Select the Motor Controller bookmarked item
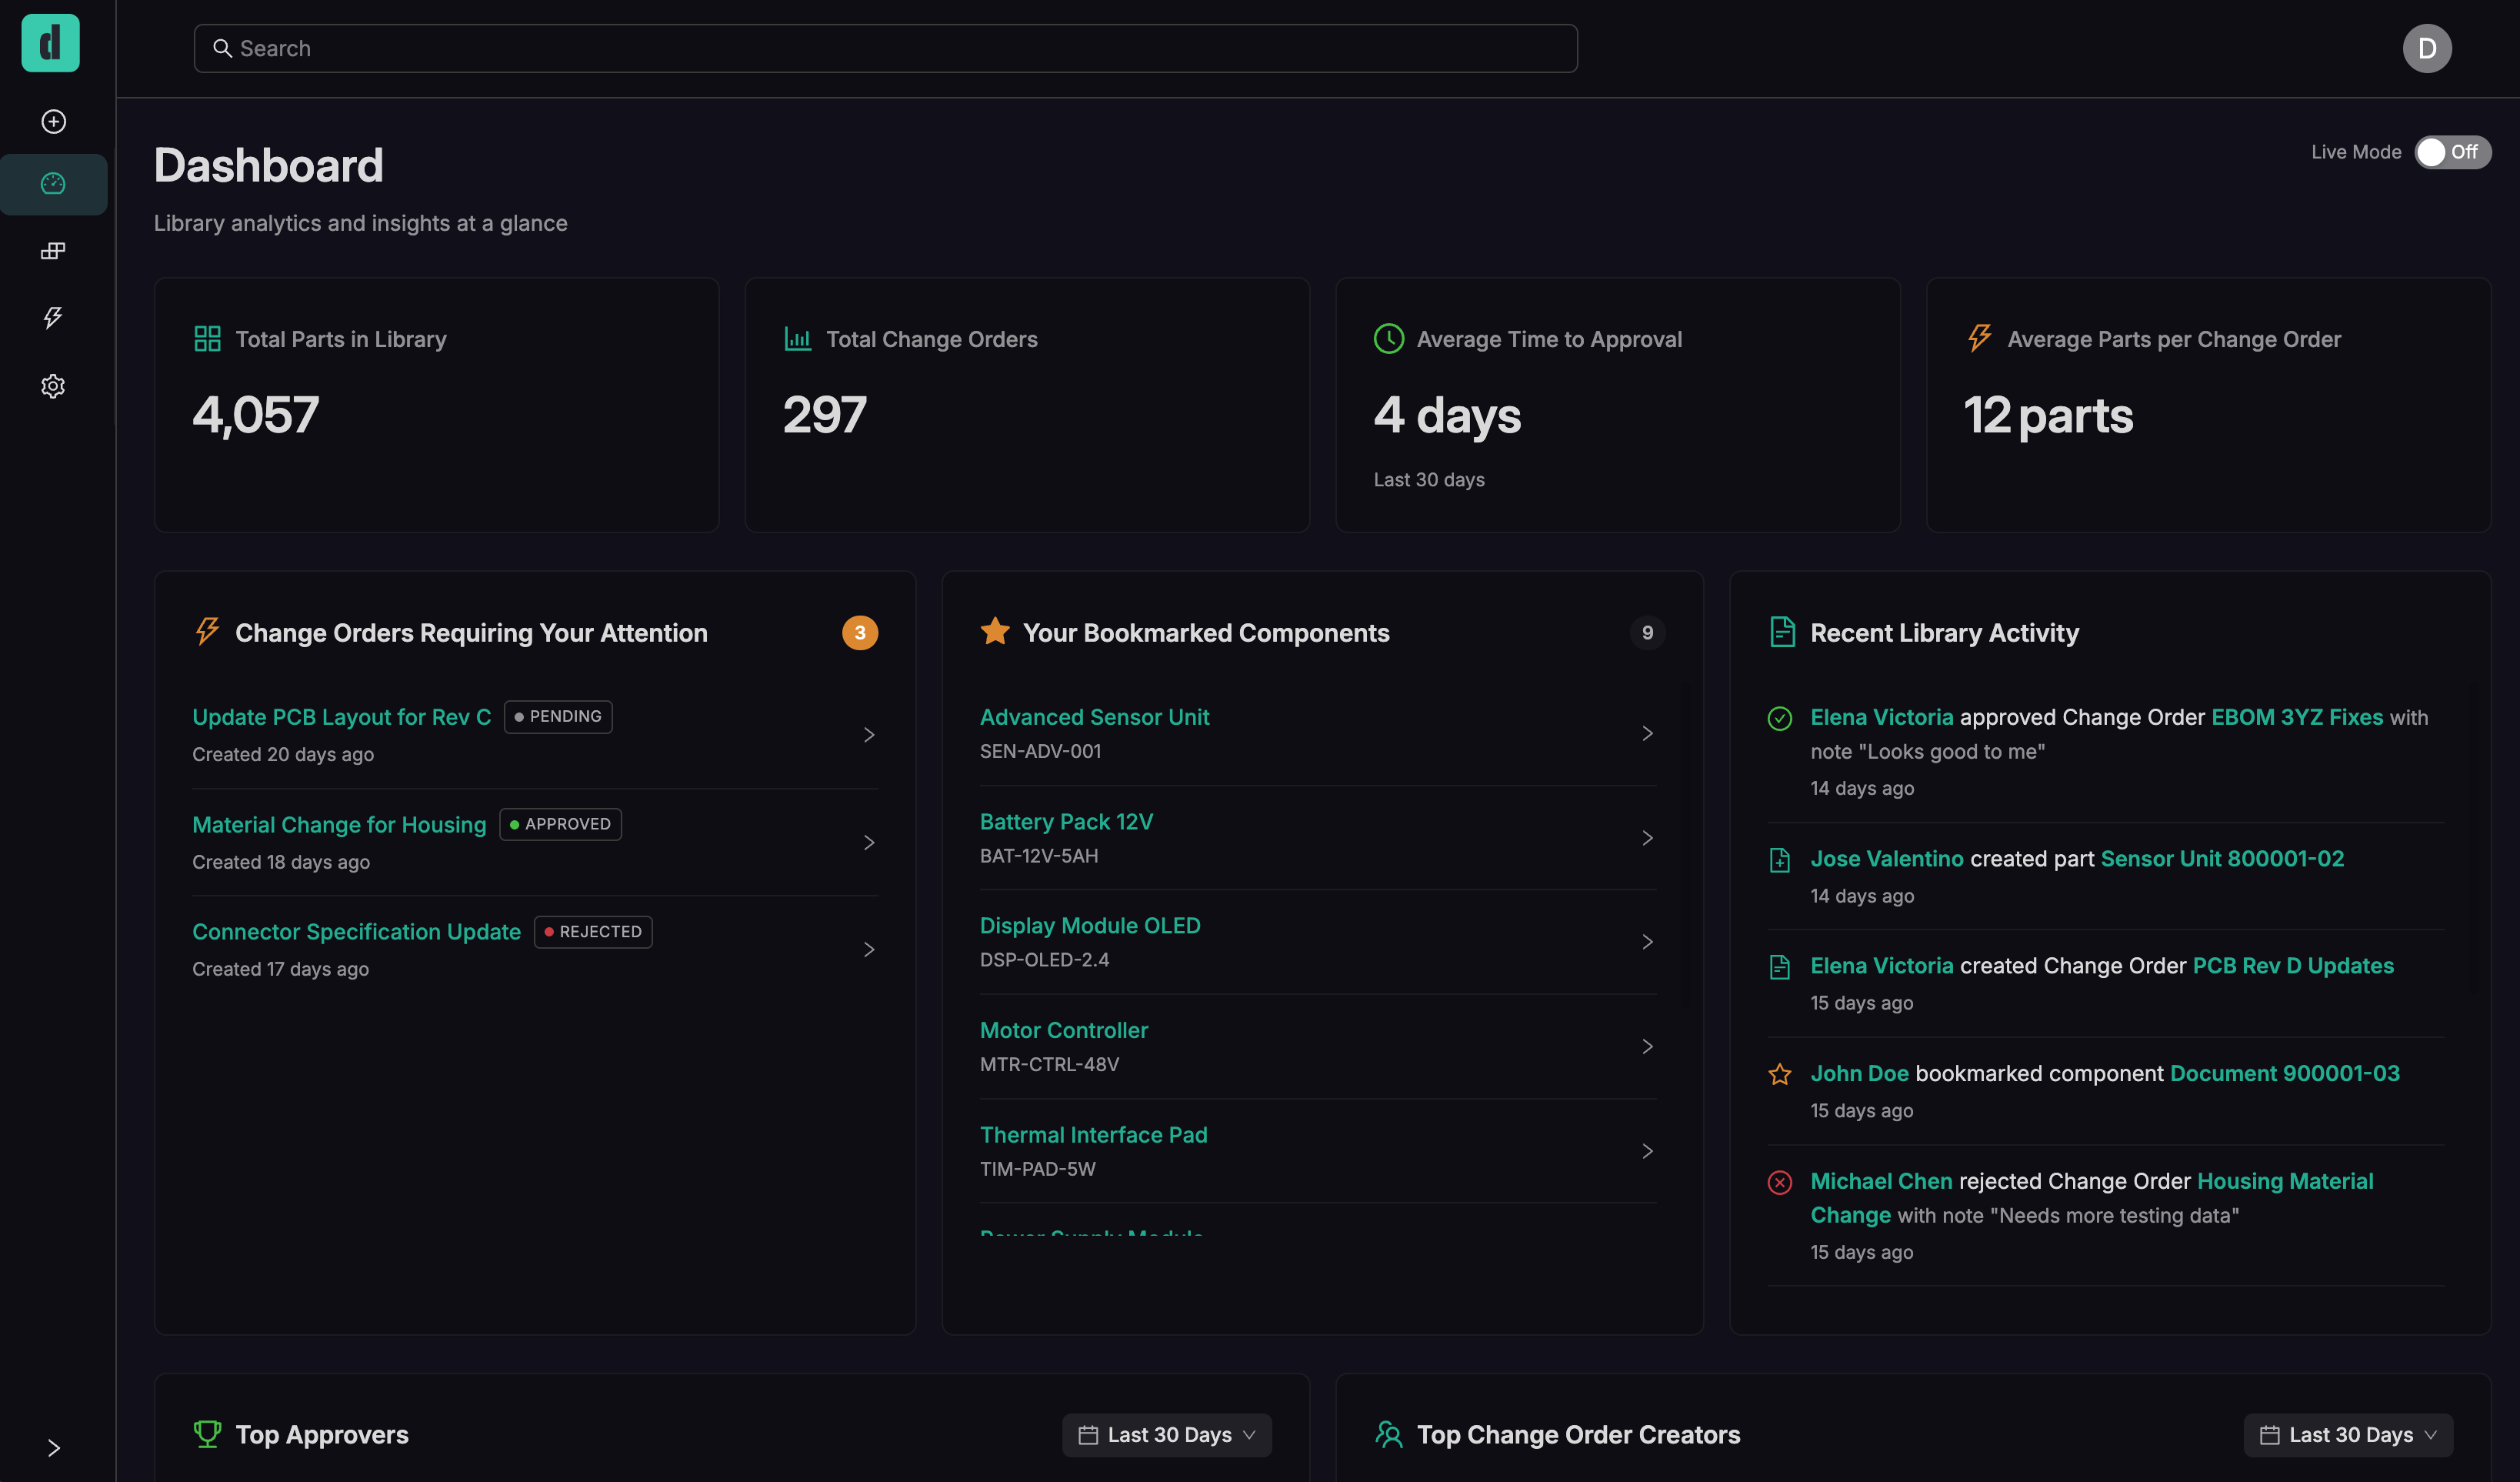 click(x=1063, y=1030)
